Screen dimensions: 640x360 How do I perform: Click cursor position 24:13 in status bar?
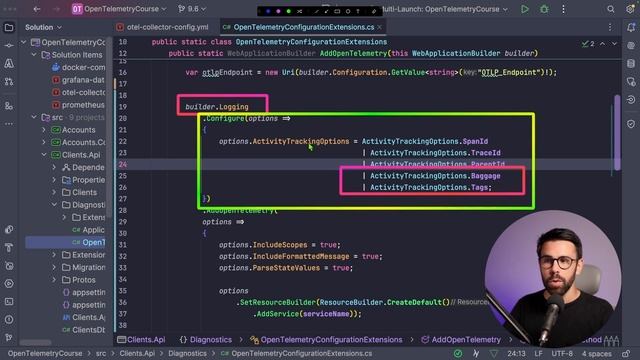[x=516, y=353]
